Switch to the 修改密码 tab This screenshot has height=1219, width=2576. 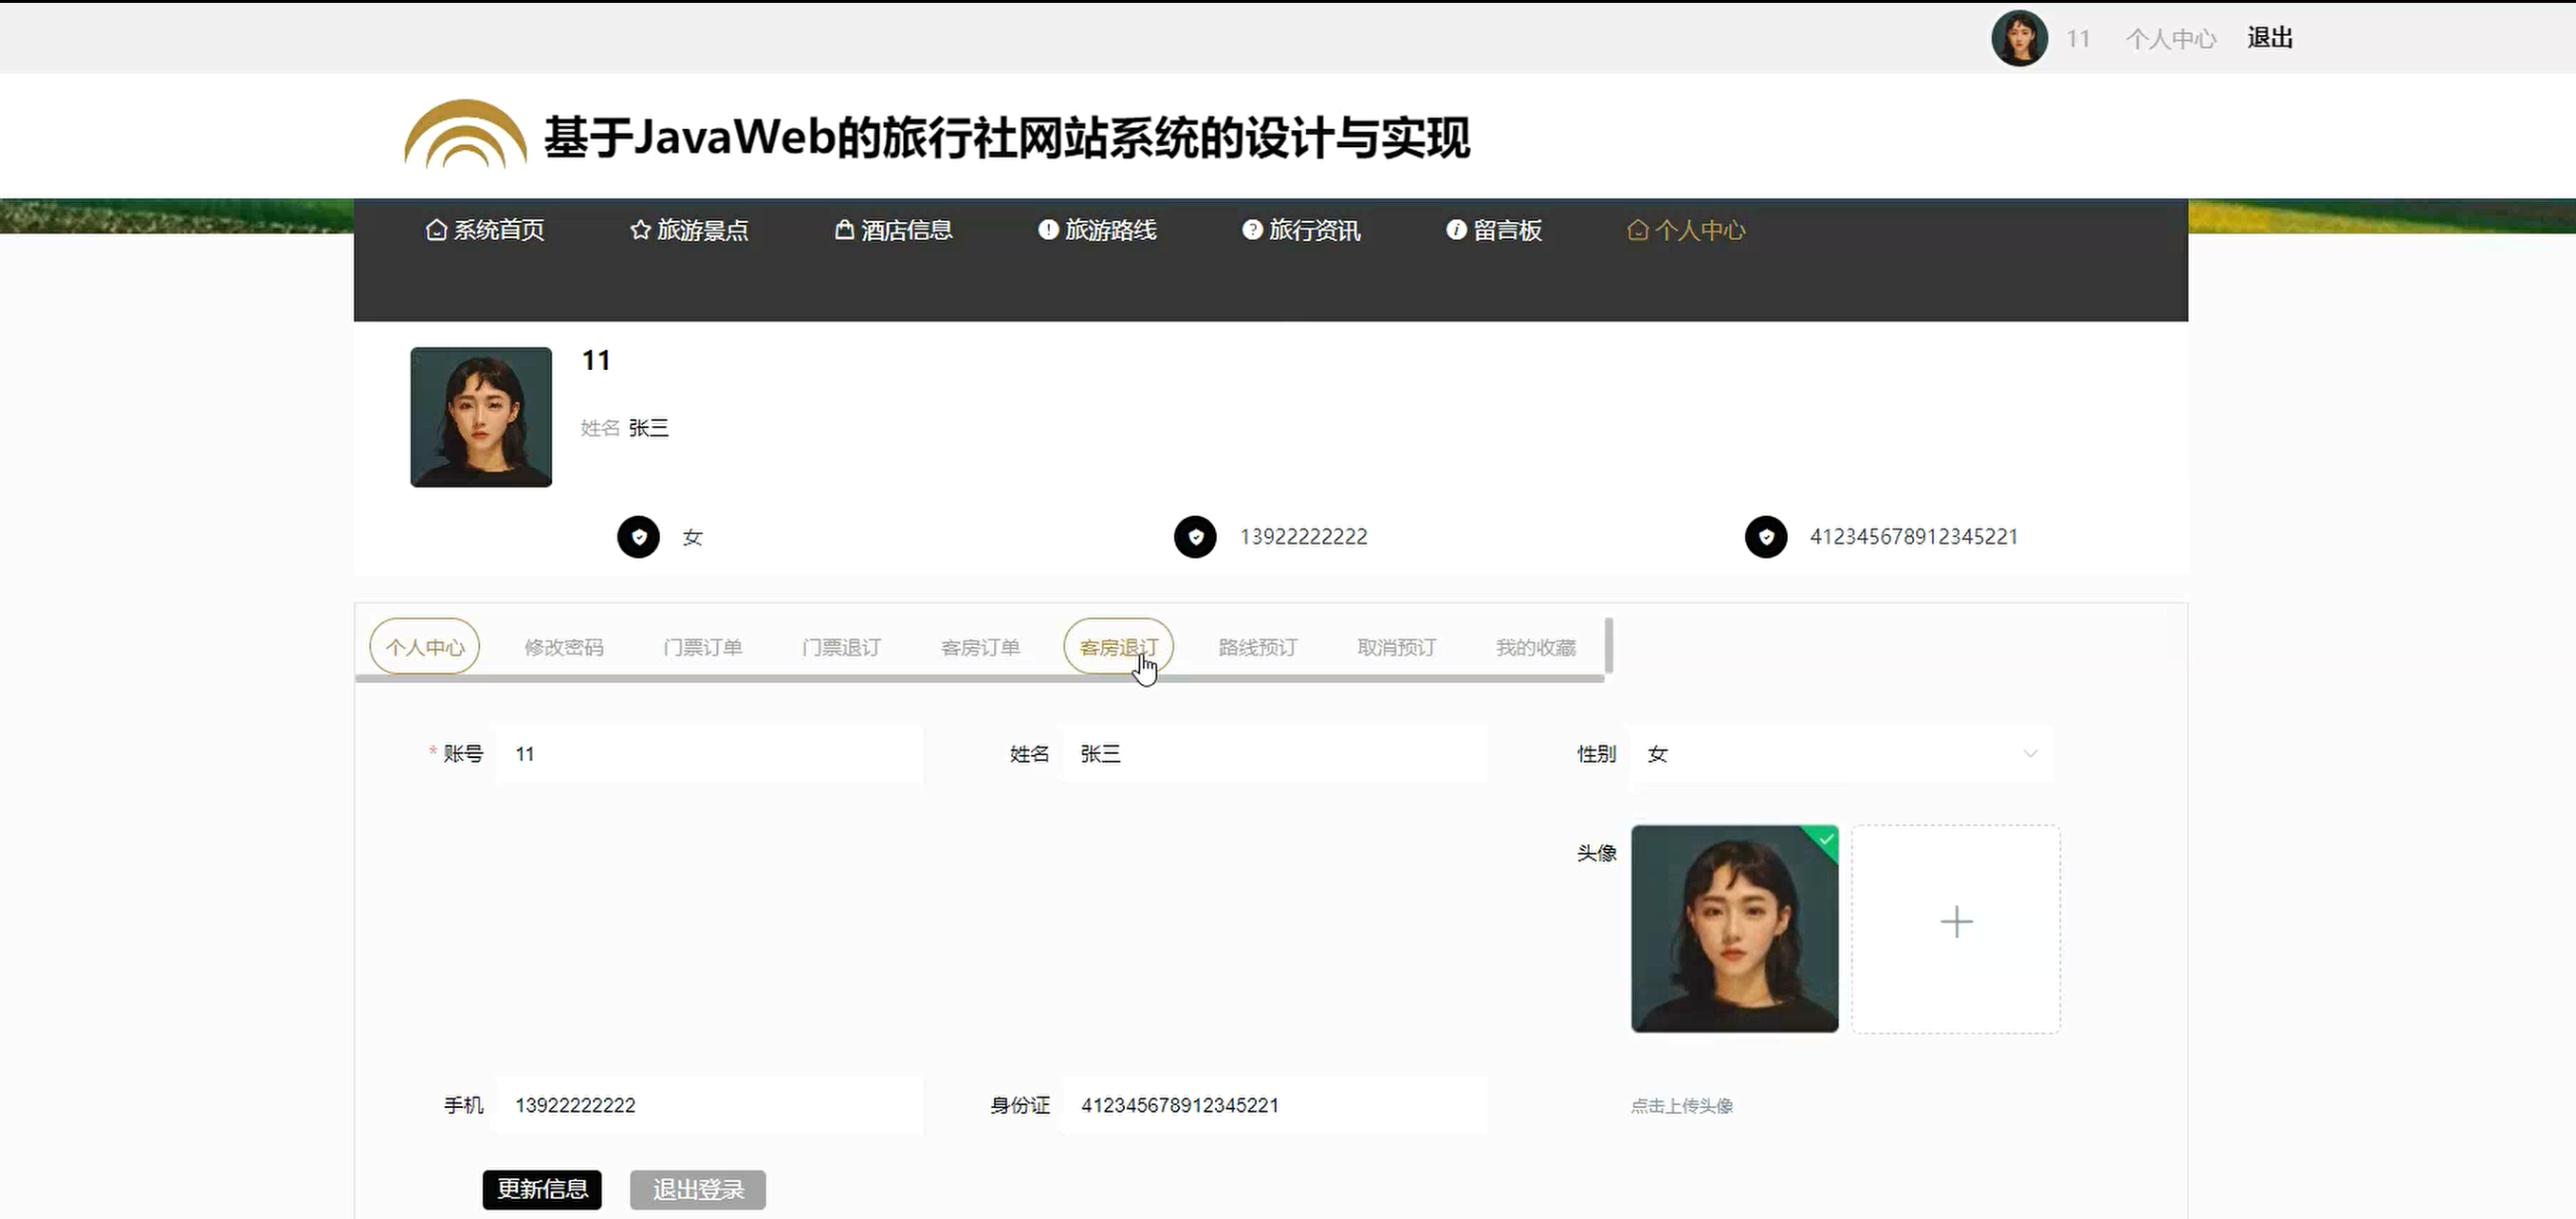coord(564,647)
